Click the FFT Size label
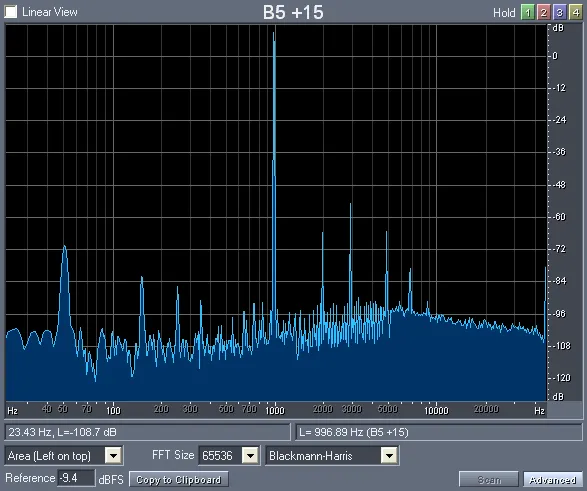This screenshot has width=587, height=491. 173,455
